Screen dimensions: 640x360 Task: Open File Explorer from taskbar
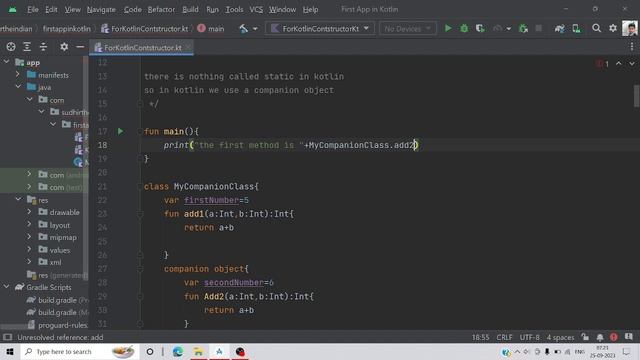click(x=198, y=351)
